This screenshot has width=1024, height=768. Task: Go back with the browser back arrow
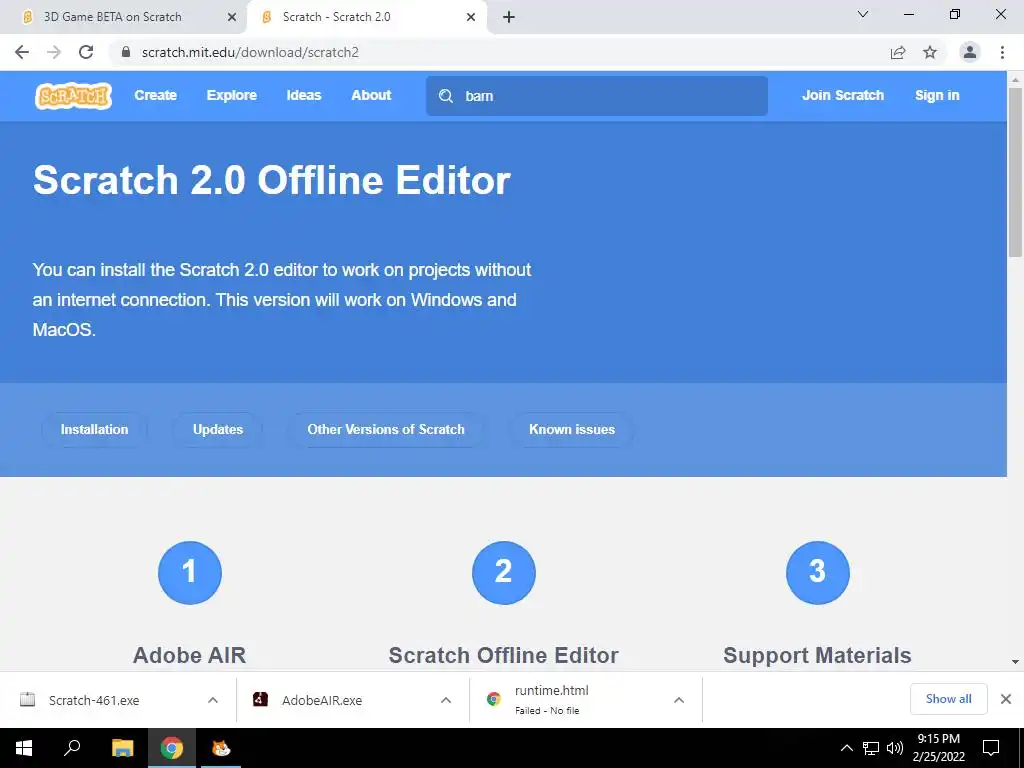pos(22,52)
